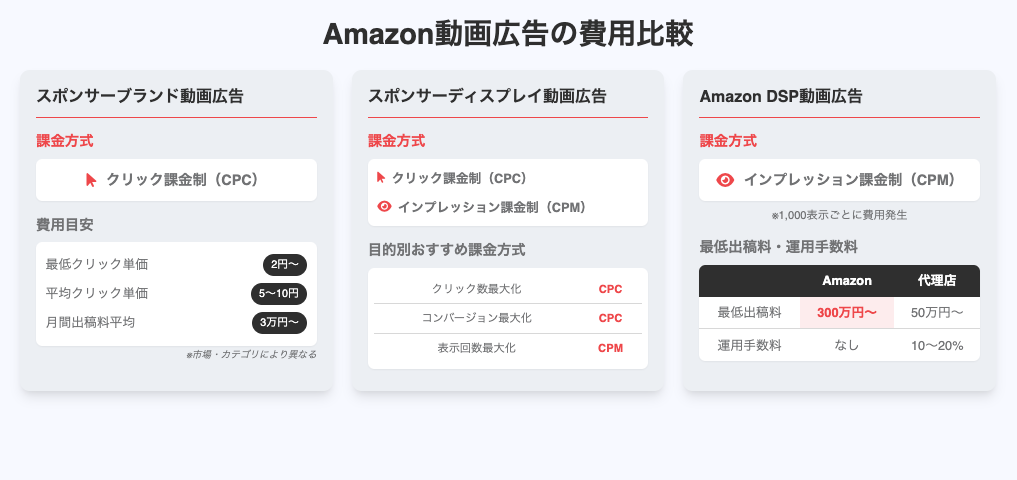Click the 10〜20% fee cell
Viewport: 1017px width, 480px height.
click(937, 346)
